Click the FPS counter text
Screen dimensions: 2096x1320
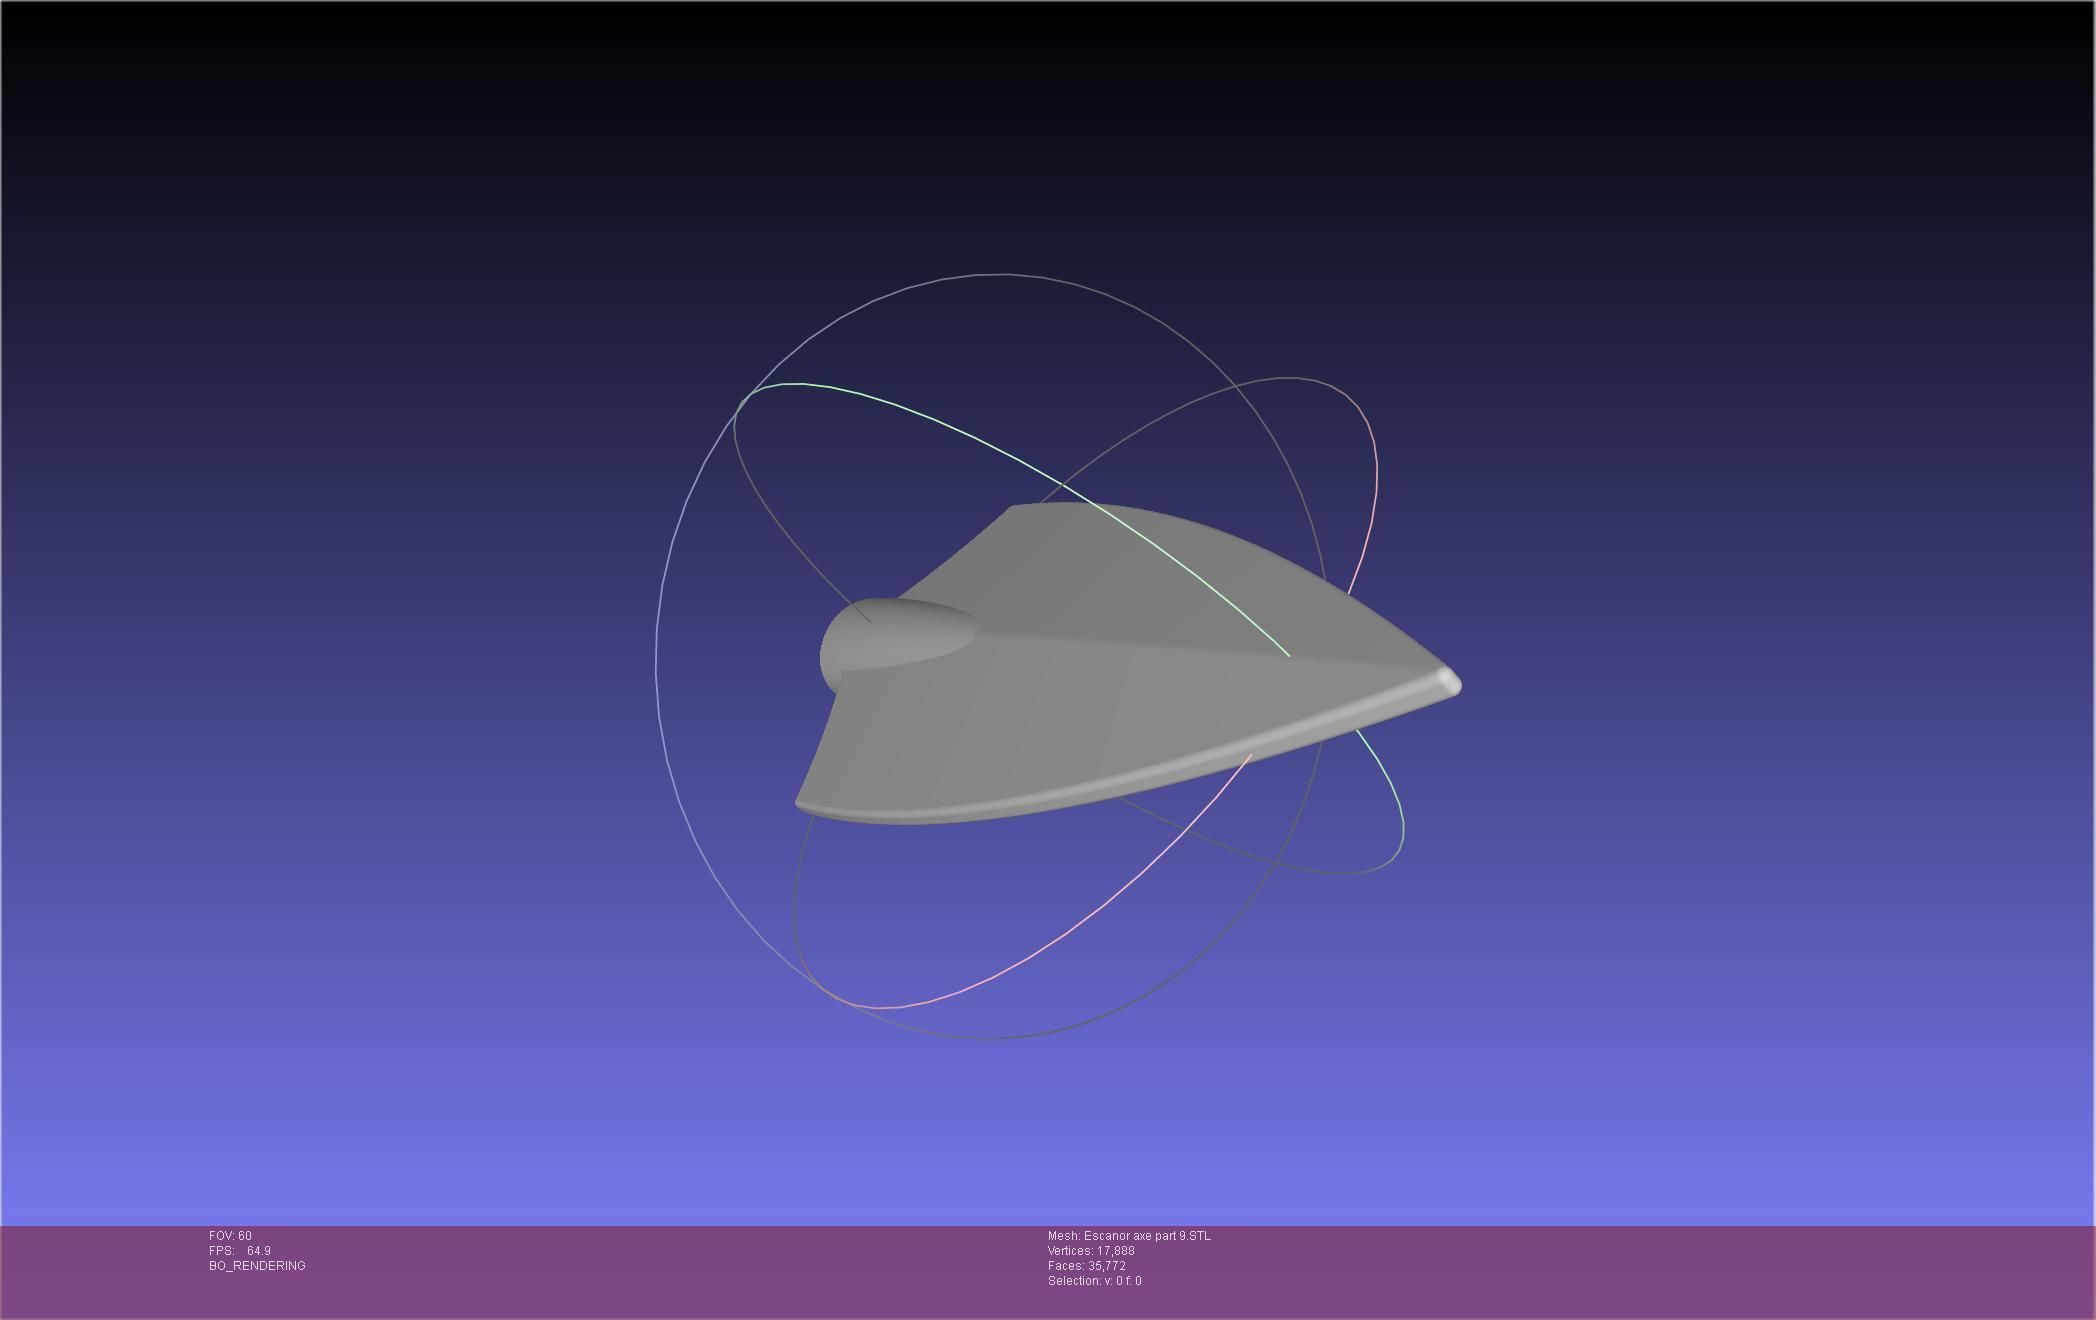pyautogui.click(x=240, y=1251)
